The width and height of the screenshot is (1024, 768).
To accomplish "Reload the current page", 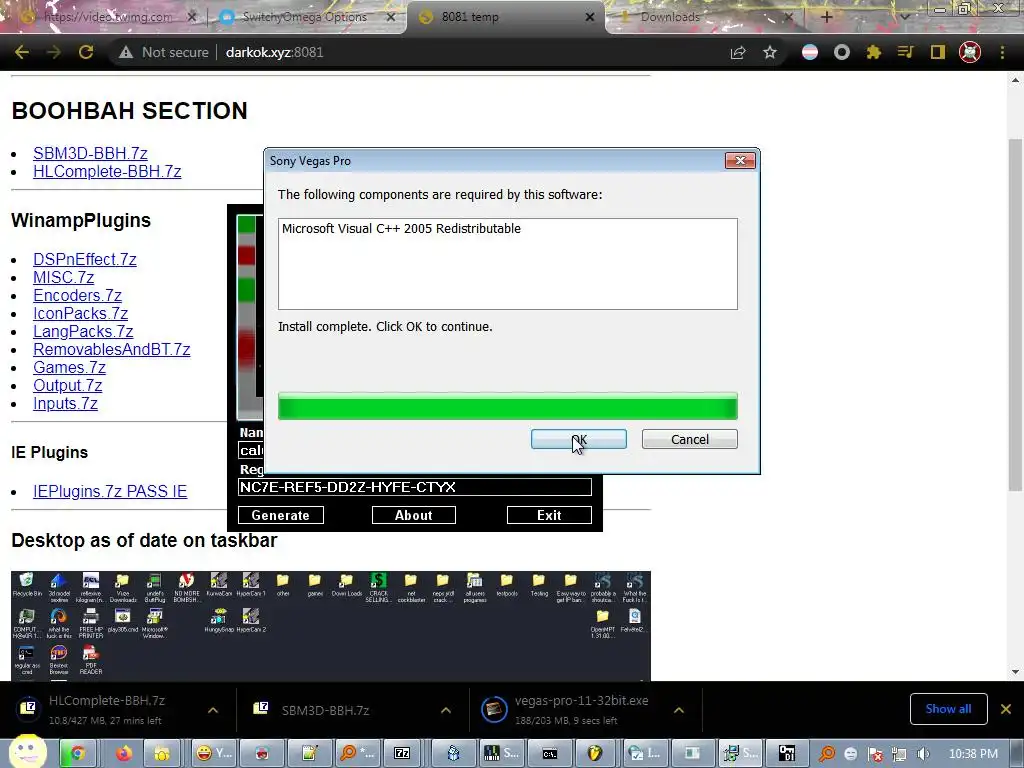I will (x=86, y=52).
